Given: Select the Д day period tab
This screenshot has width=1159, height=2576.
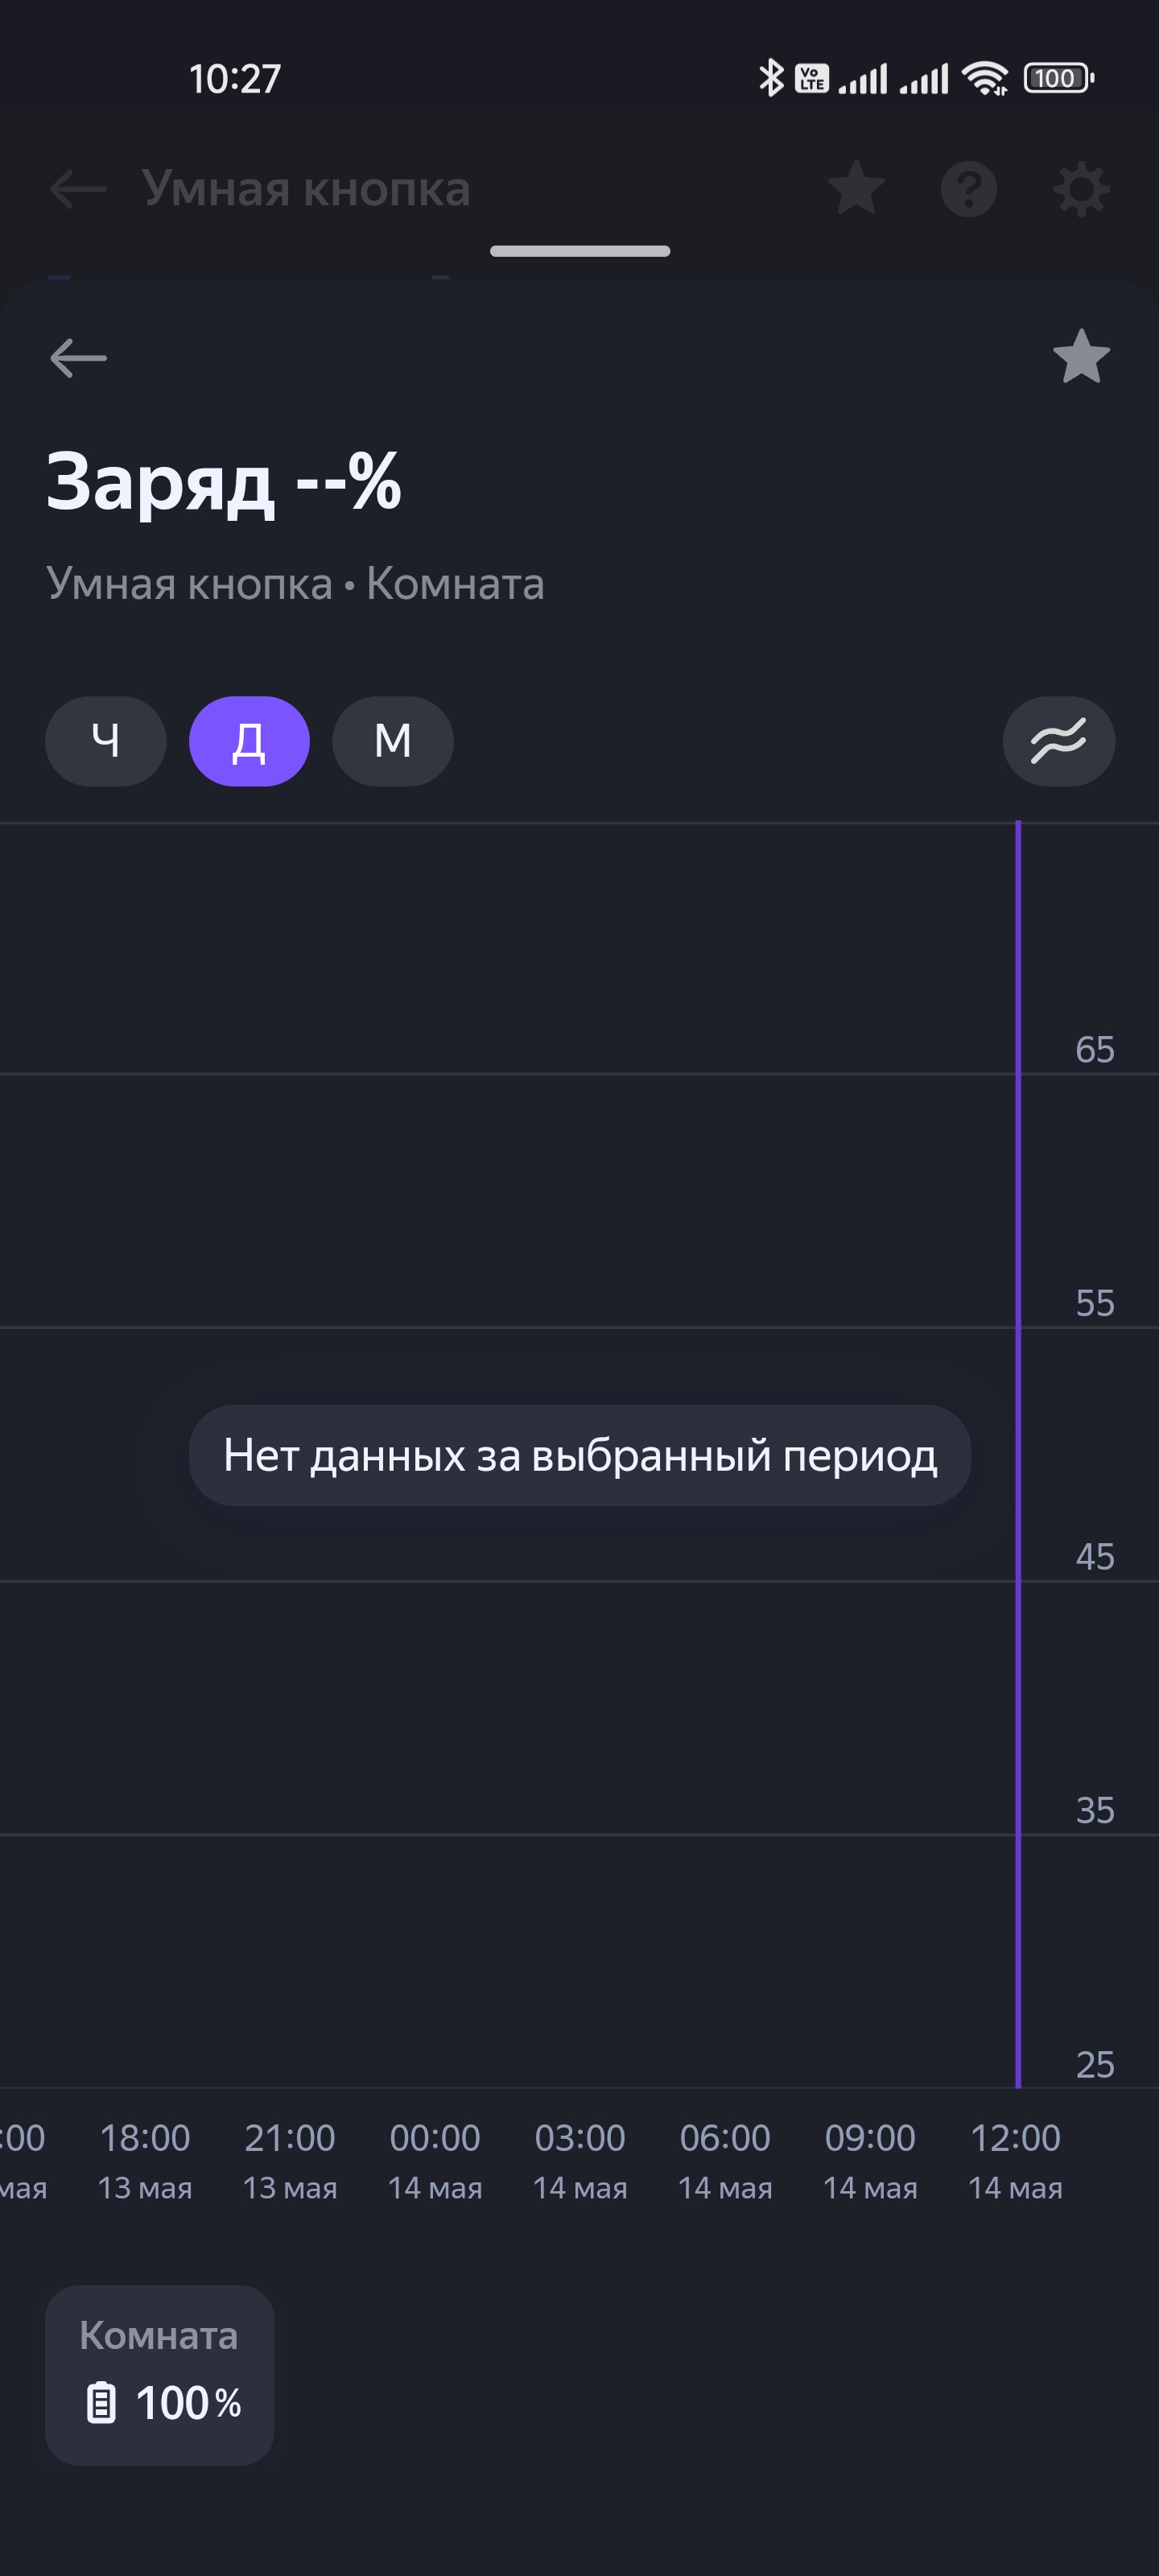Looking at the screenshot, I should pyautogui.click(x=249, y=741).
